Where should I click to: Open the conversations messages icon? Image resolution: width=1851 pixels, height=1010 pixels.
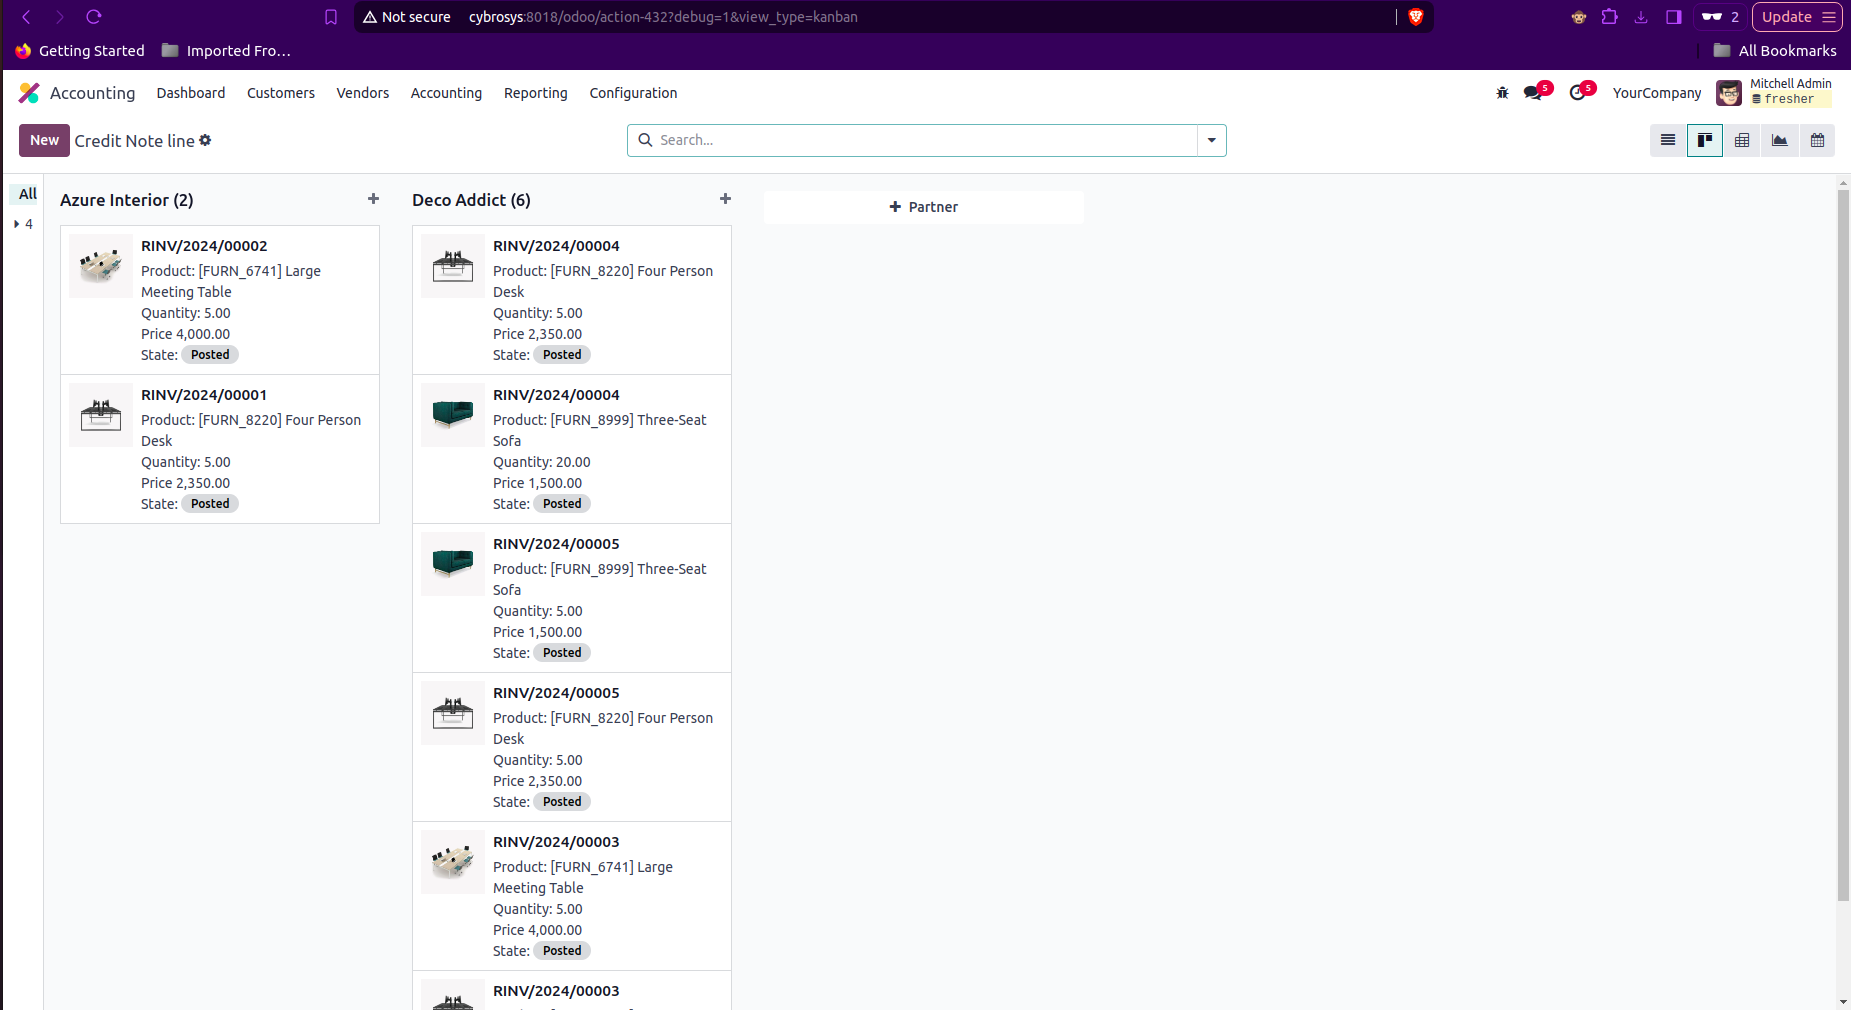(1533, 93)
